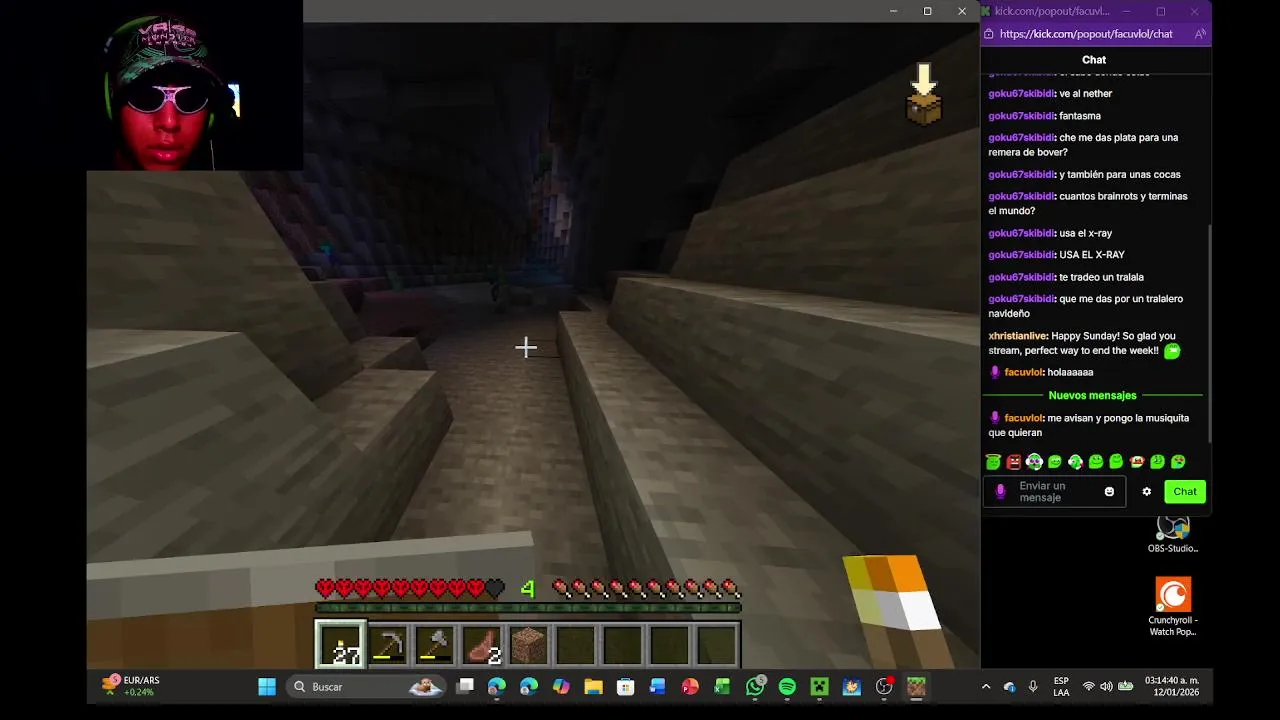Open OBS icon with red dot in taskbar
Screen dimensions: 1280x720
[x=884, y=687]
